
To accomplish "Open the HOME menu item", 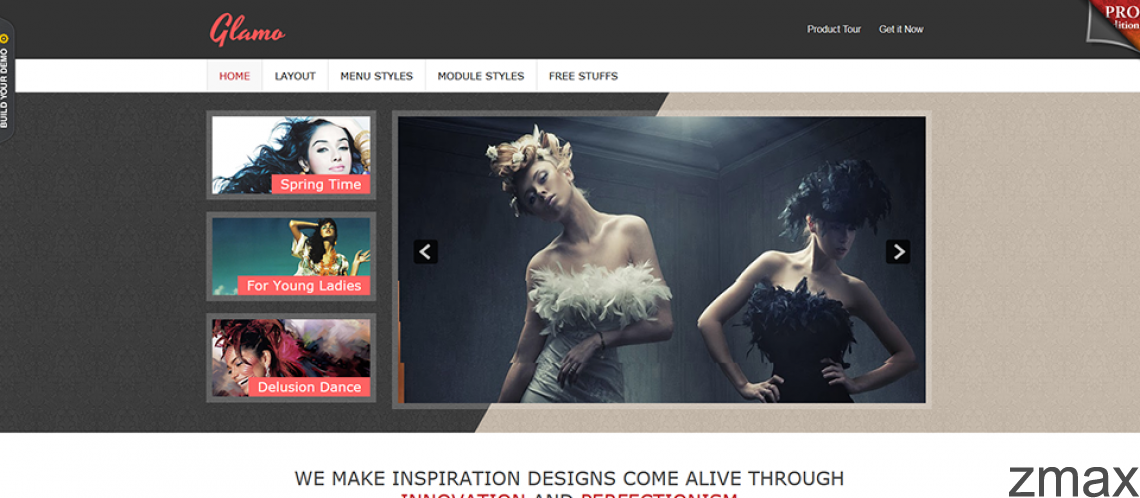I will tap(234, 76).
